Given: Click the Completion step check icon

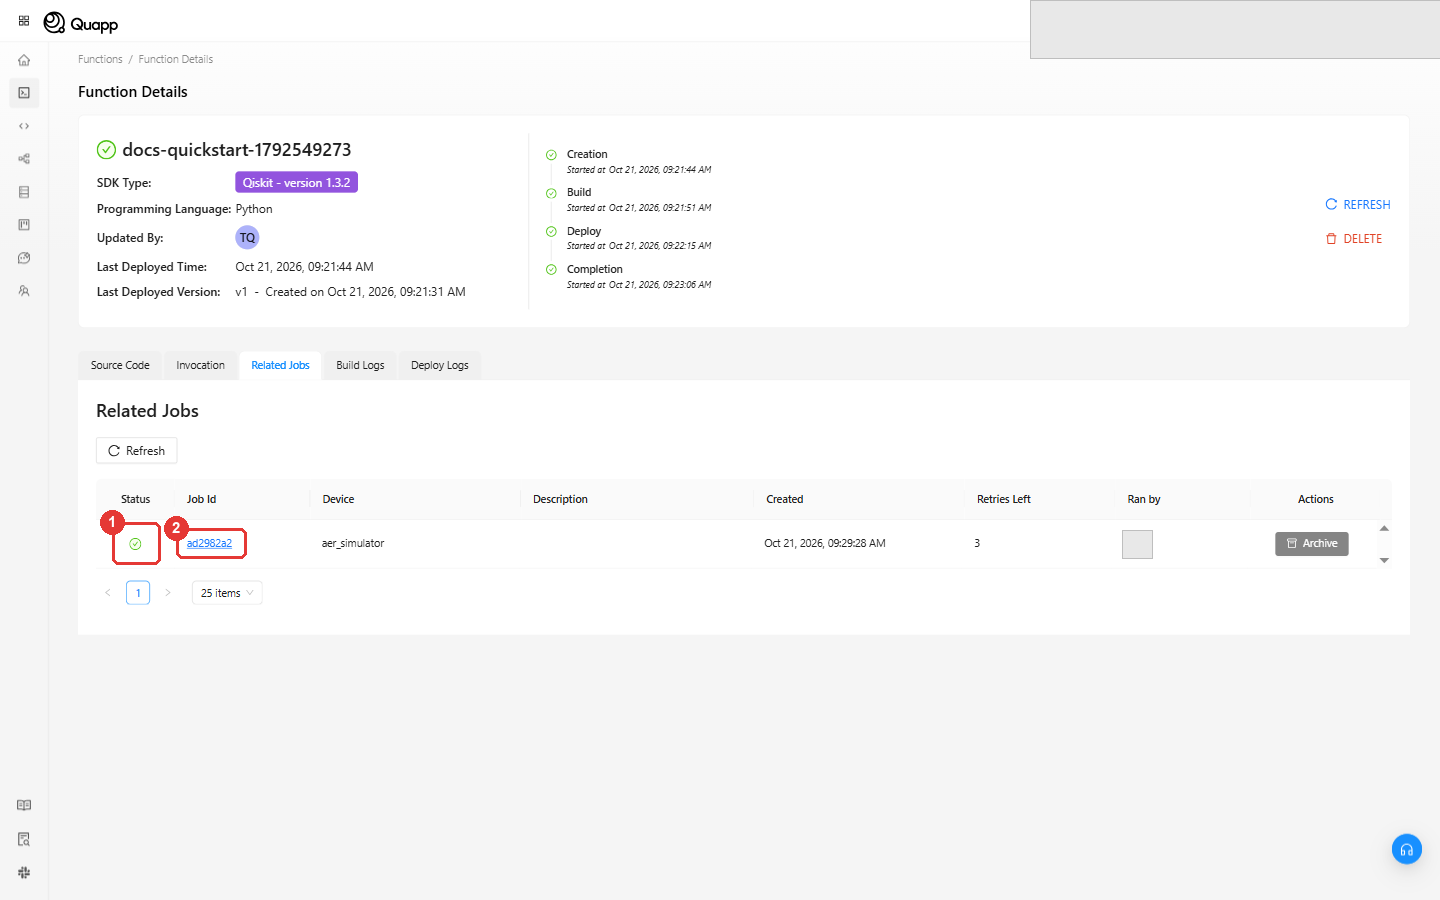Looking at the screenshot, I should (x=551, y=270).
